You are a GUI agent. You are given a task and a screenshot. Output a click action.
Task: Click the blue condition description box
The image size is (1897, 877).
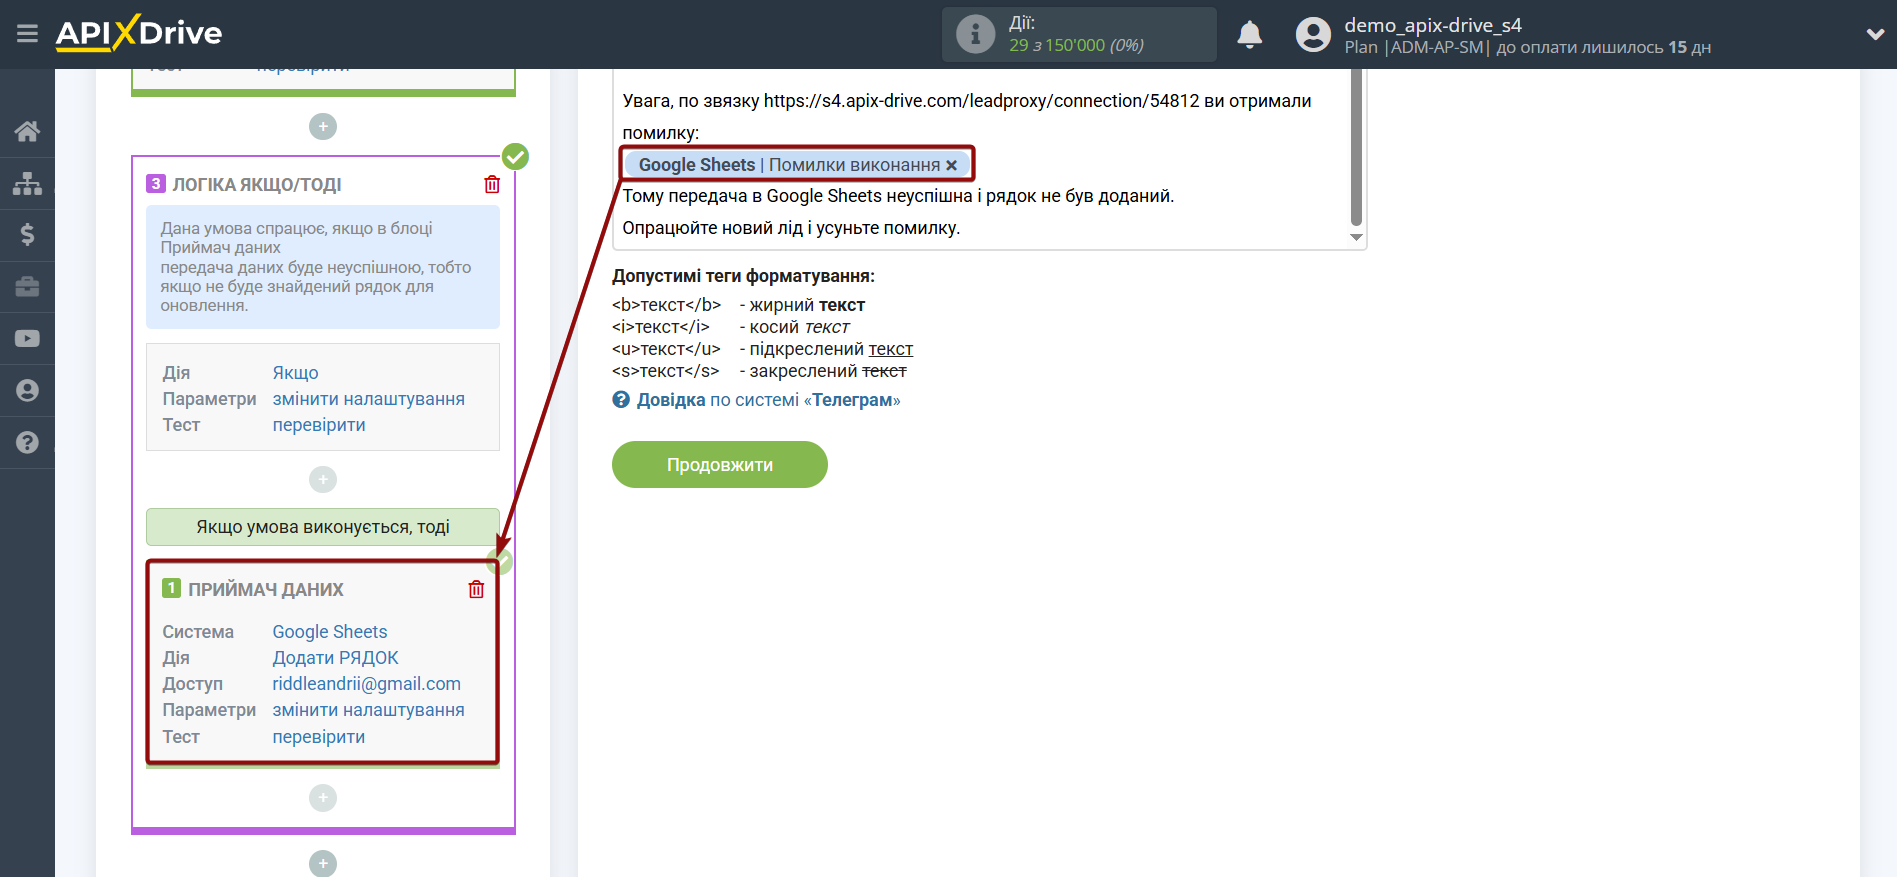323,267
